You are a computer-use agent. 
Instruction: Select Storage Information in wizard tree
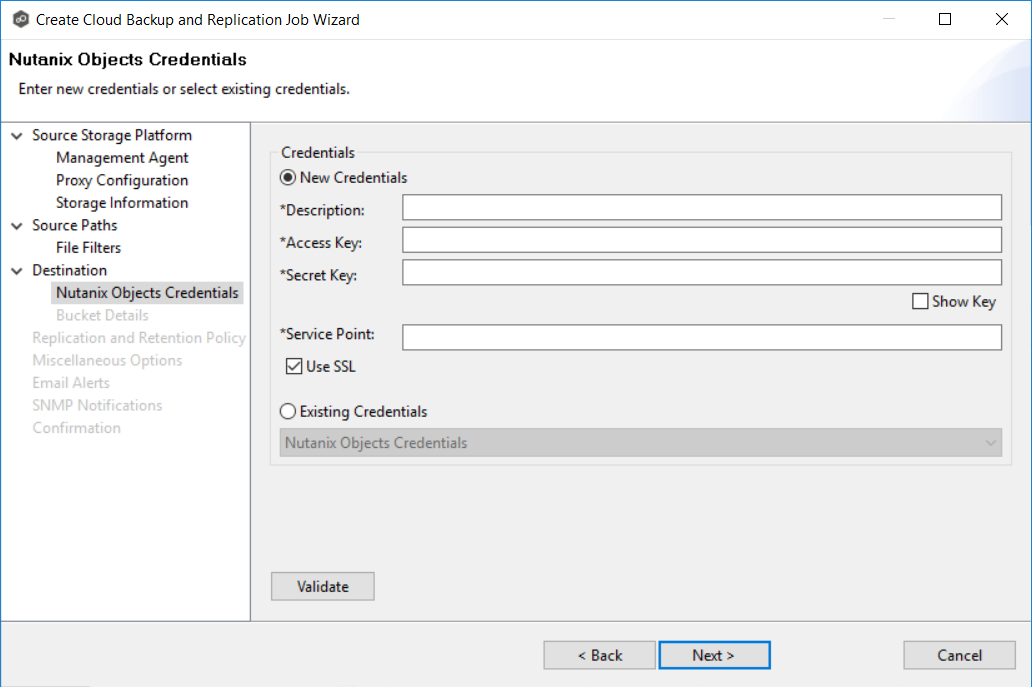pos(122,203)
